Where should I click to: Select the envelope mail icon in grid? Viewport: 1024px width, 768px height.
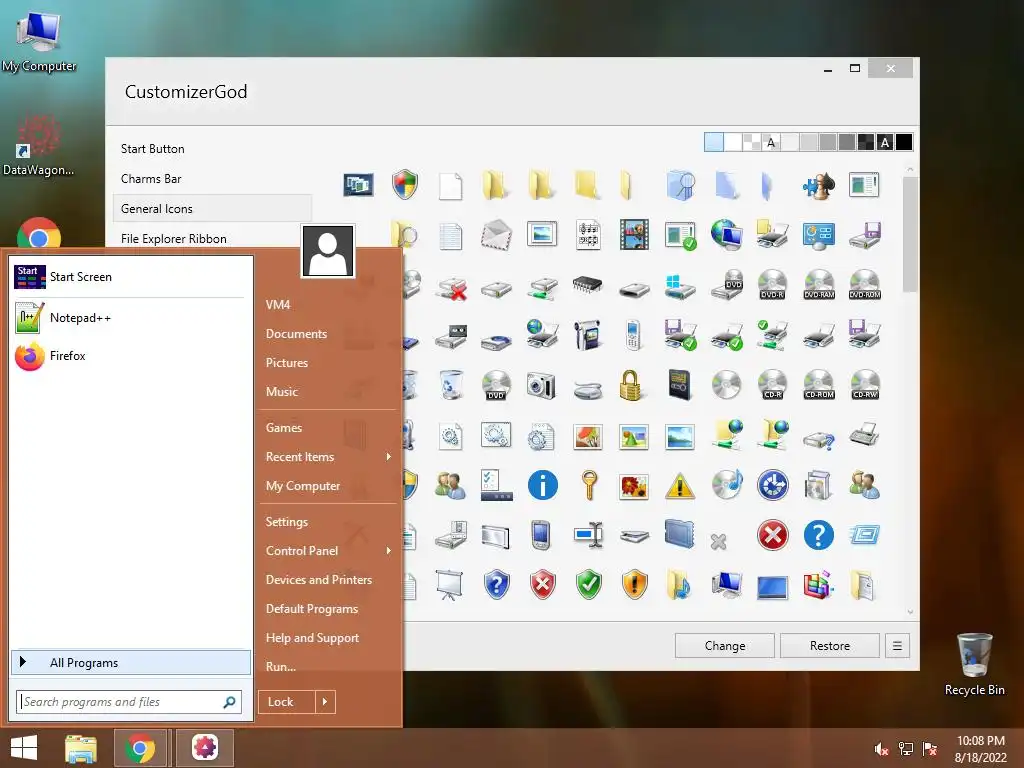pyautogui.click(x=496, y=235)
